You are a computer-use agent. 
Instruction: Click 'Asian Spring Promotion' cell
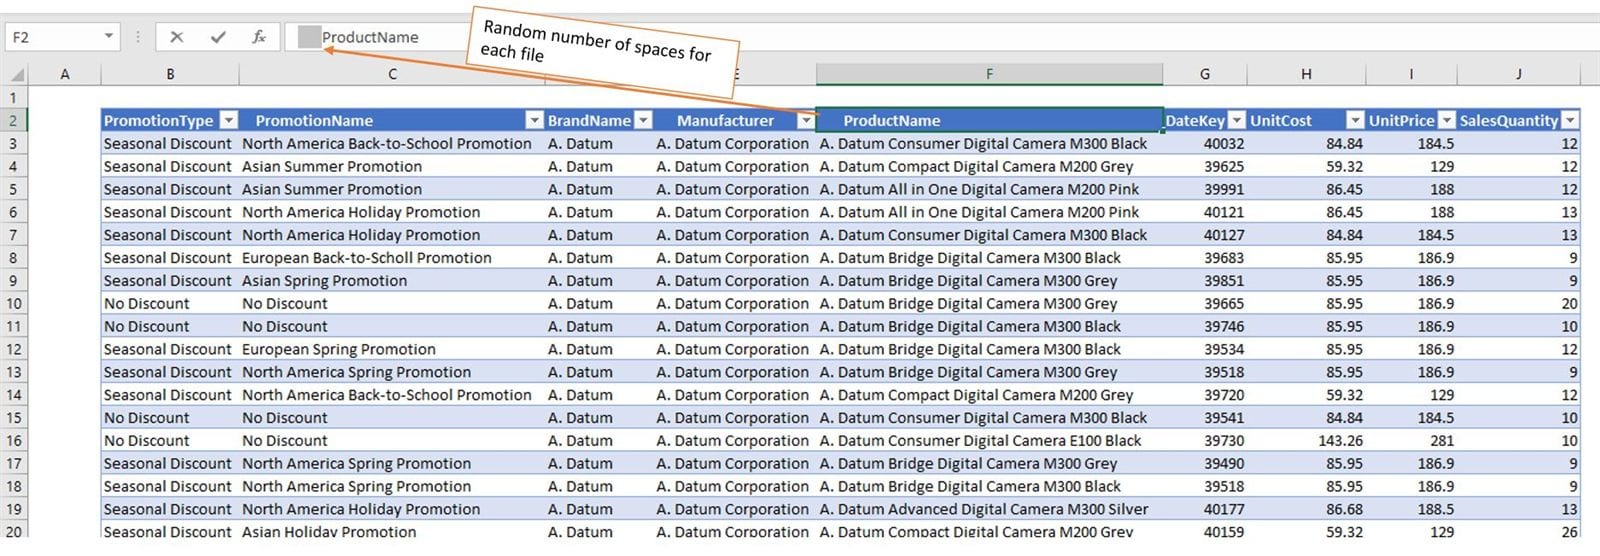(324, 281)
